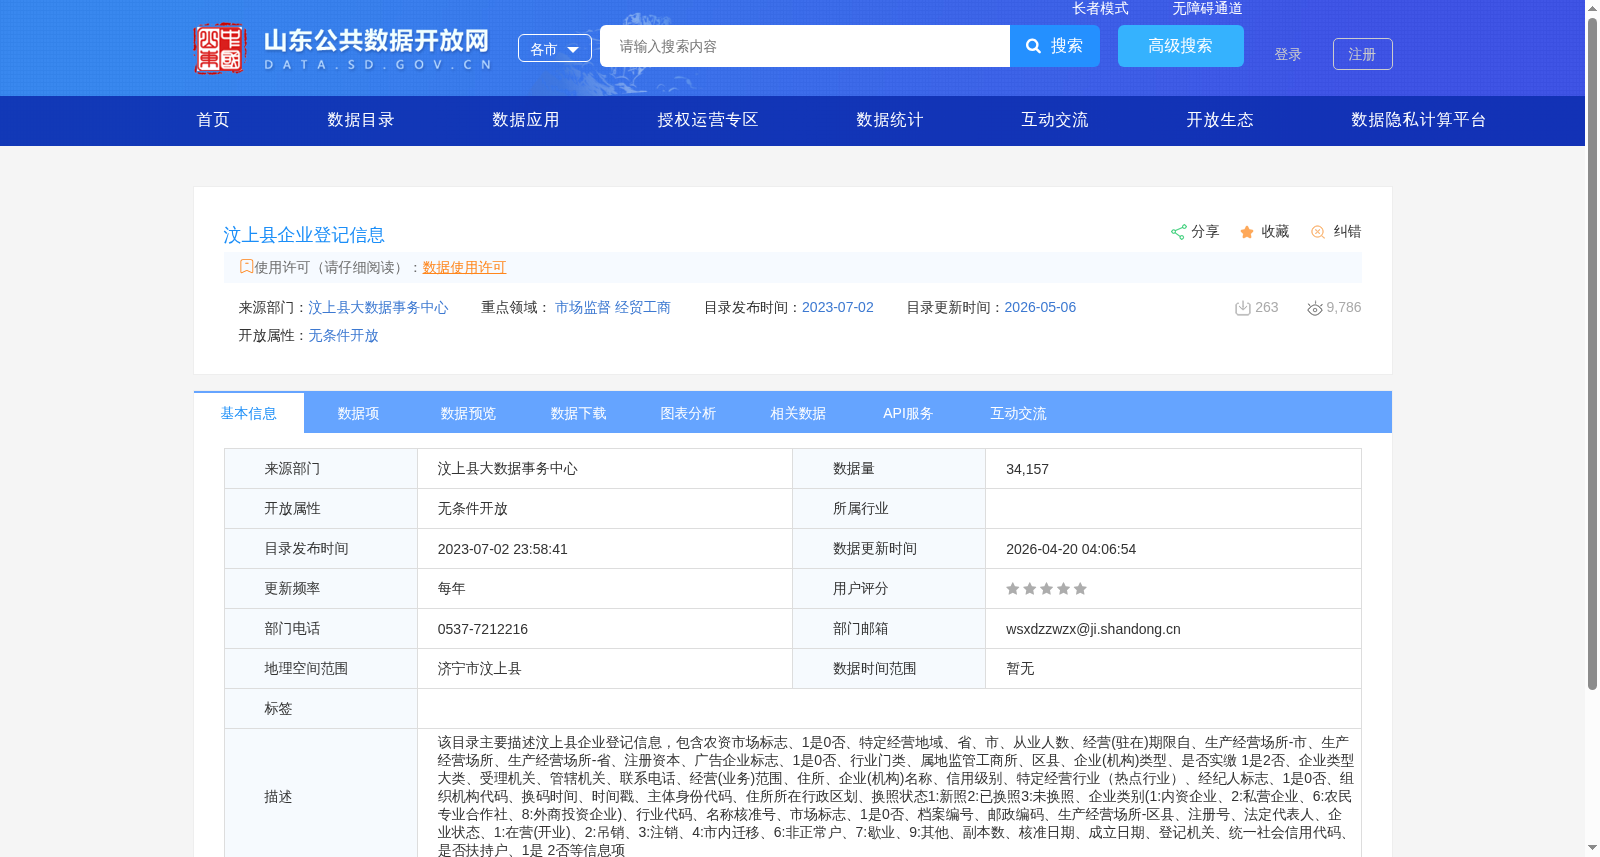Screen dimensions: 1600x857
Task: Switch to the 相关数据 tab
Action: (x=799, y=413)
